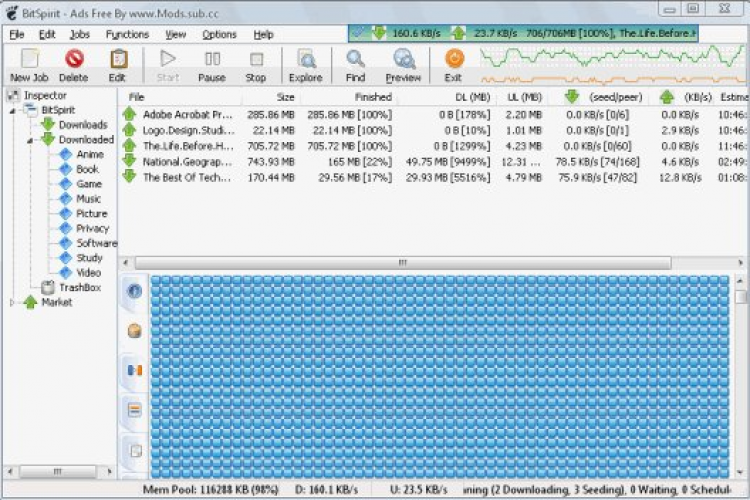Click the blue-orange blocks tab icon
750x500 pixels.
point(134,370)
